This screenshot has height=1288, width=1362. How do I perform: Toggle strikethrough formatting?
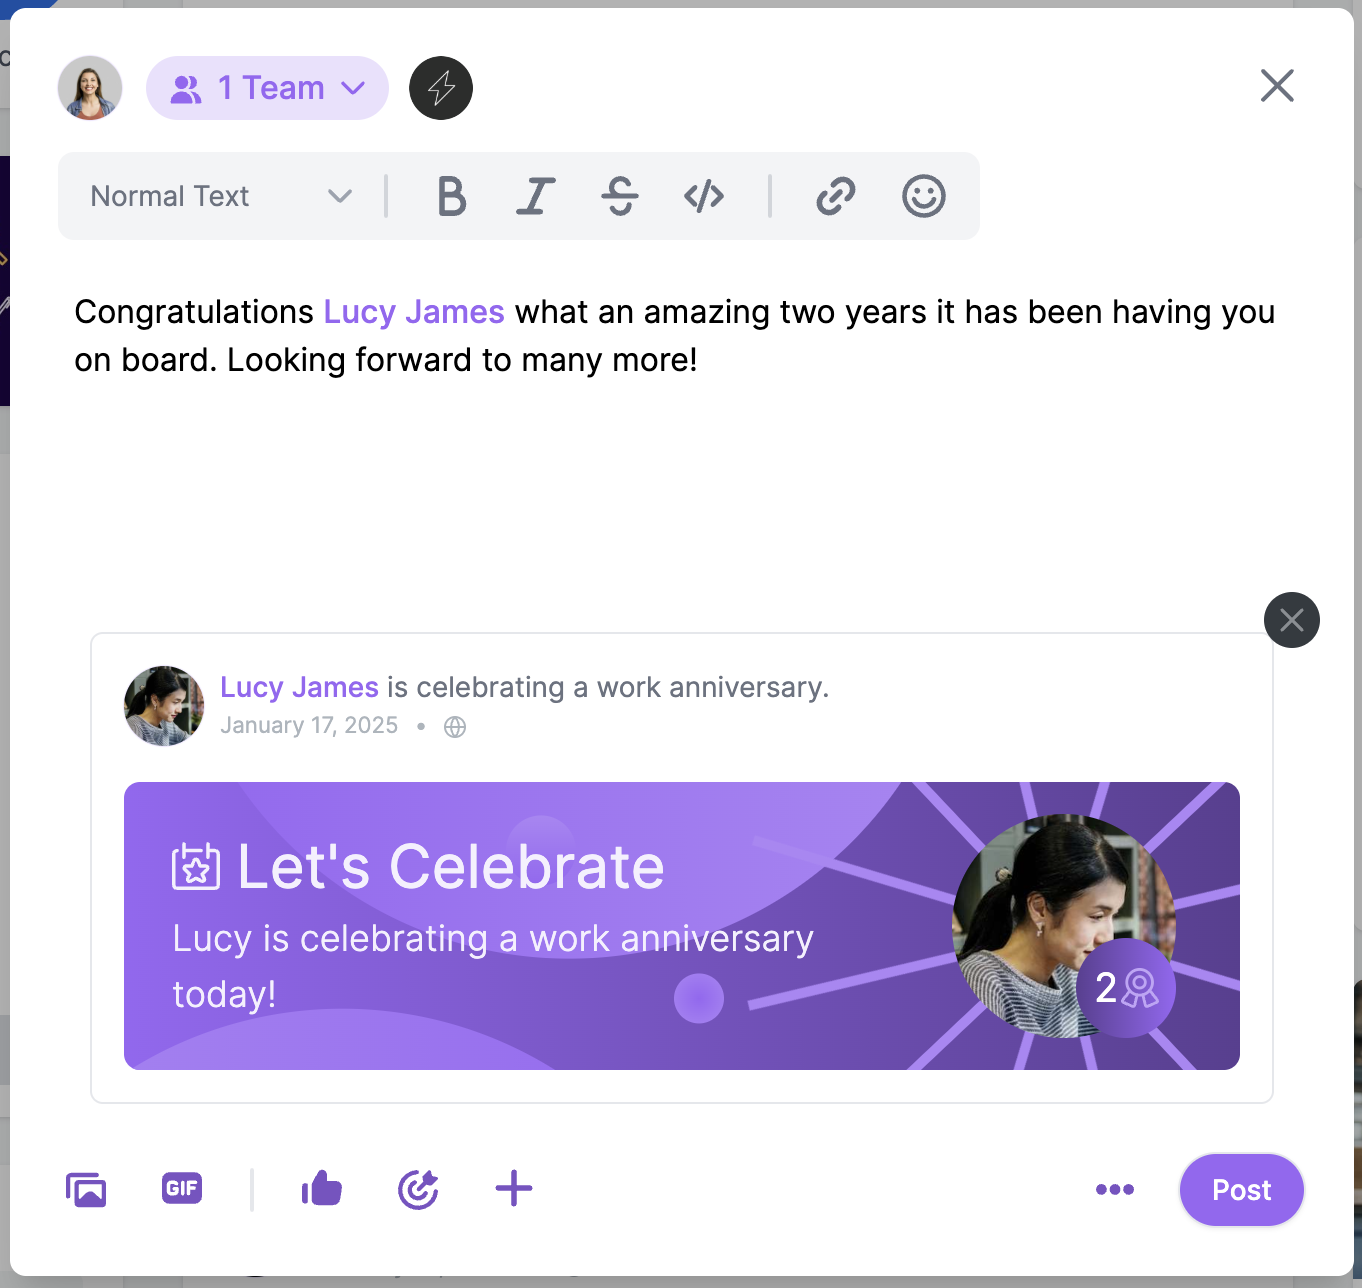(x=620, y=196)
